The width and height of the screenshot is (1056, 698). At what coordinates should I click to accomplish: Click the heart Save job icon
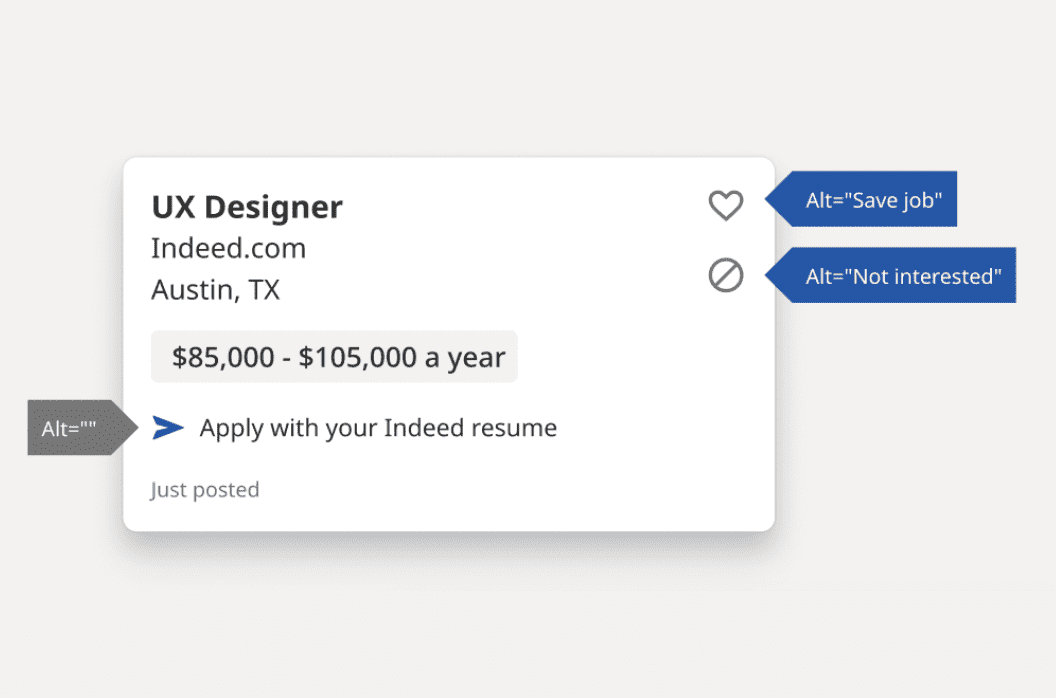click(x=726, y=205)
